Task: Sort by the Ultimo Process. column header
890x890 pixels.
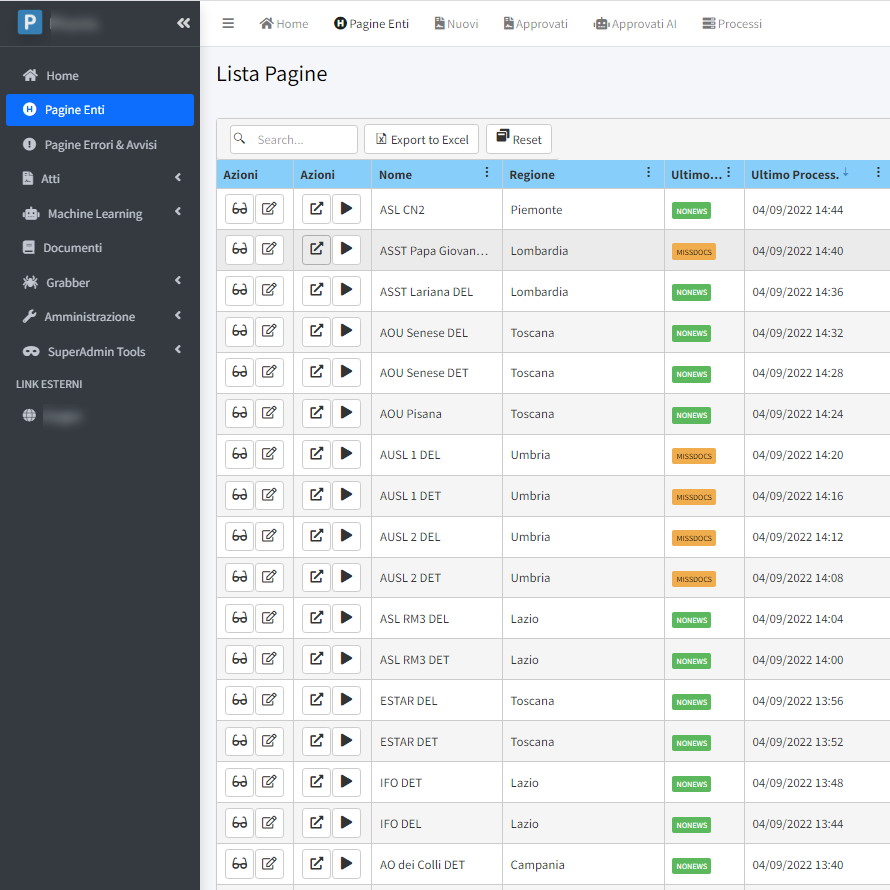Action: coord(795,174)
